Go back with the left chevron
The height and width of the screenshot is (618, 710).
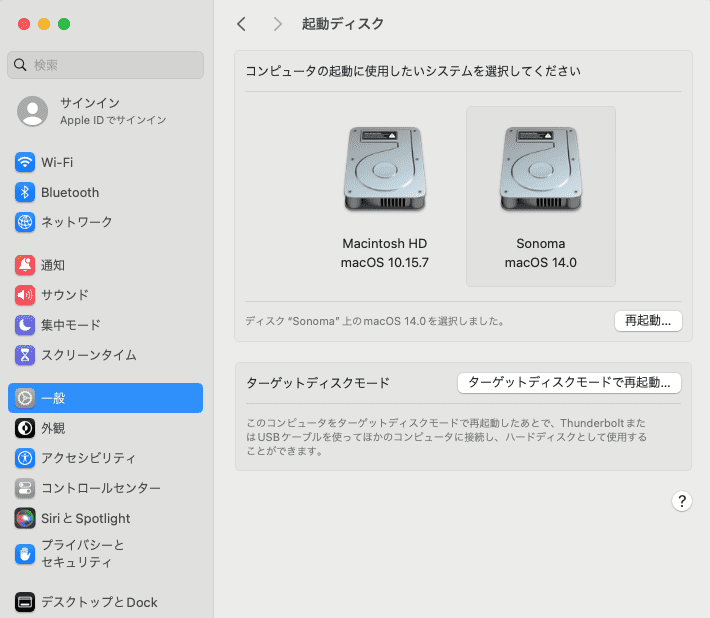point(241,24)
